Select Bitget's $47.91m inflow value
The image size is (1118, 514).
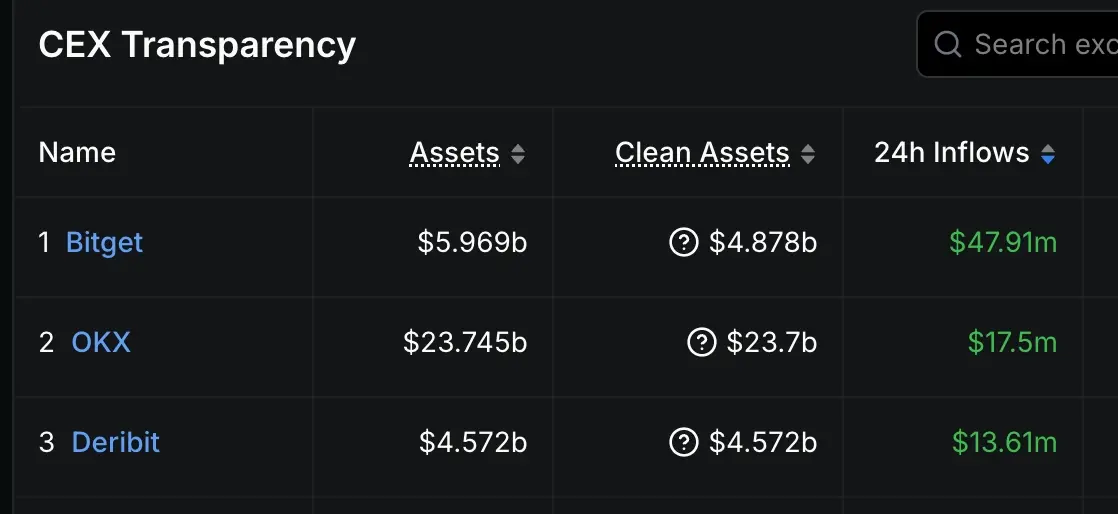click(1003, 242)
